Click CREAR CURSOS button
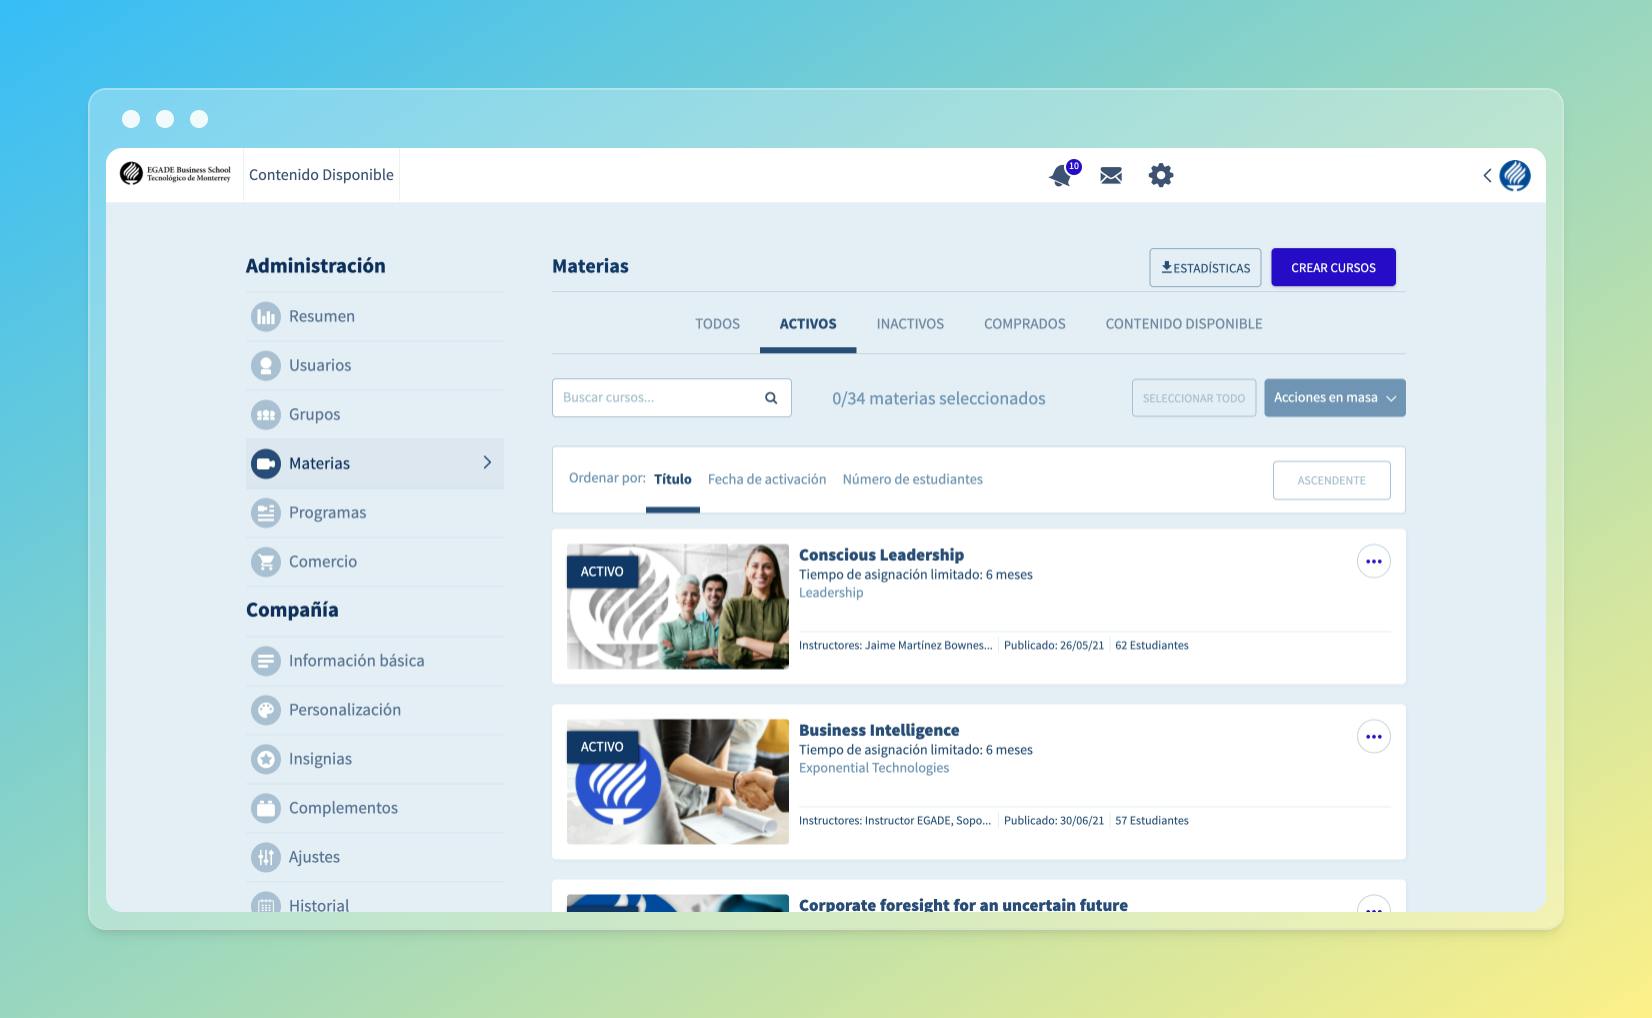Viewport: 1652px width, 1018px height. tap(1333, 267)
